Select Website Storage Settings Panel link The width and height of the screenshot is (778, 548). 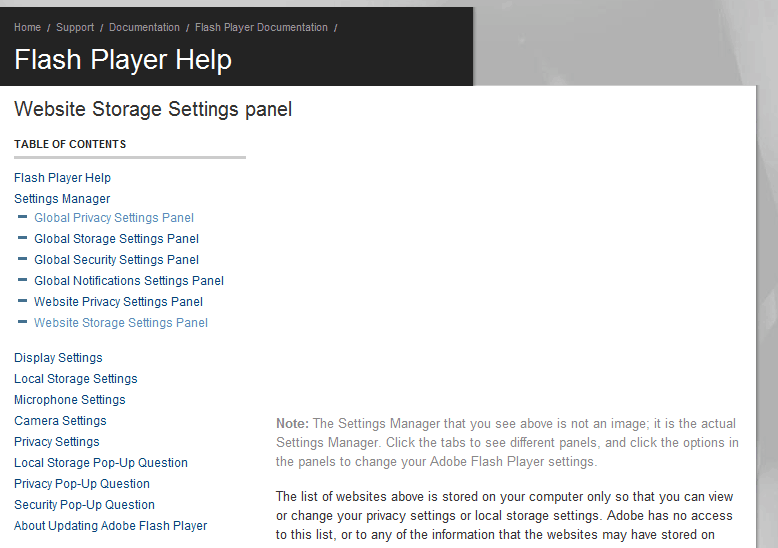point(121,323)
